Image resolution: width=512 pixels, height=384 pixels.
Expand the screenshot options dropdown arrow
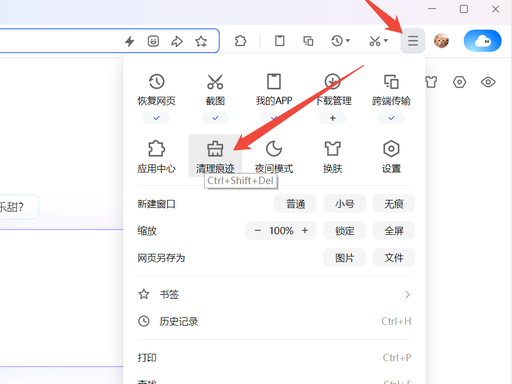click(386, 41)
